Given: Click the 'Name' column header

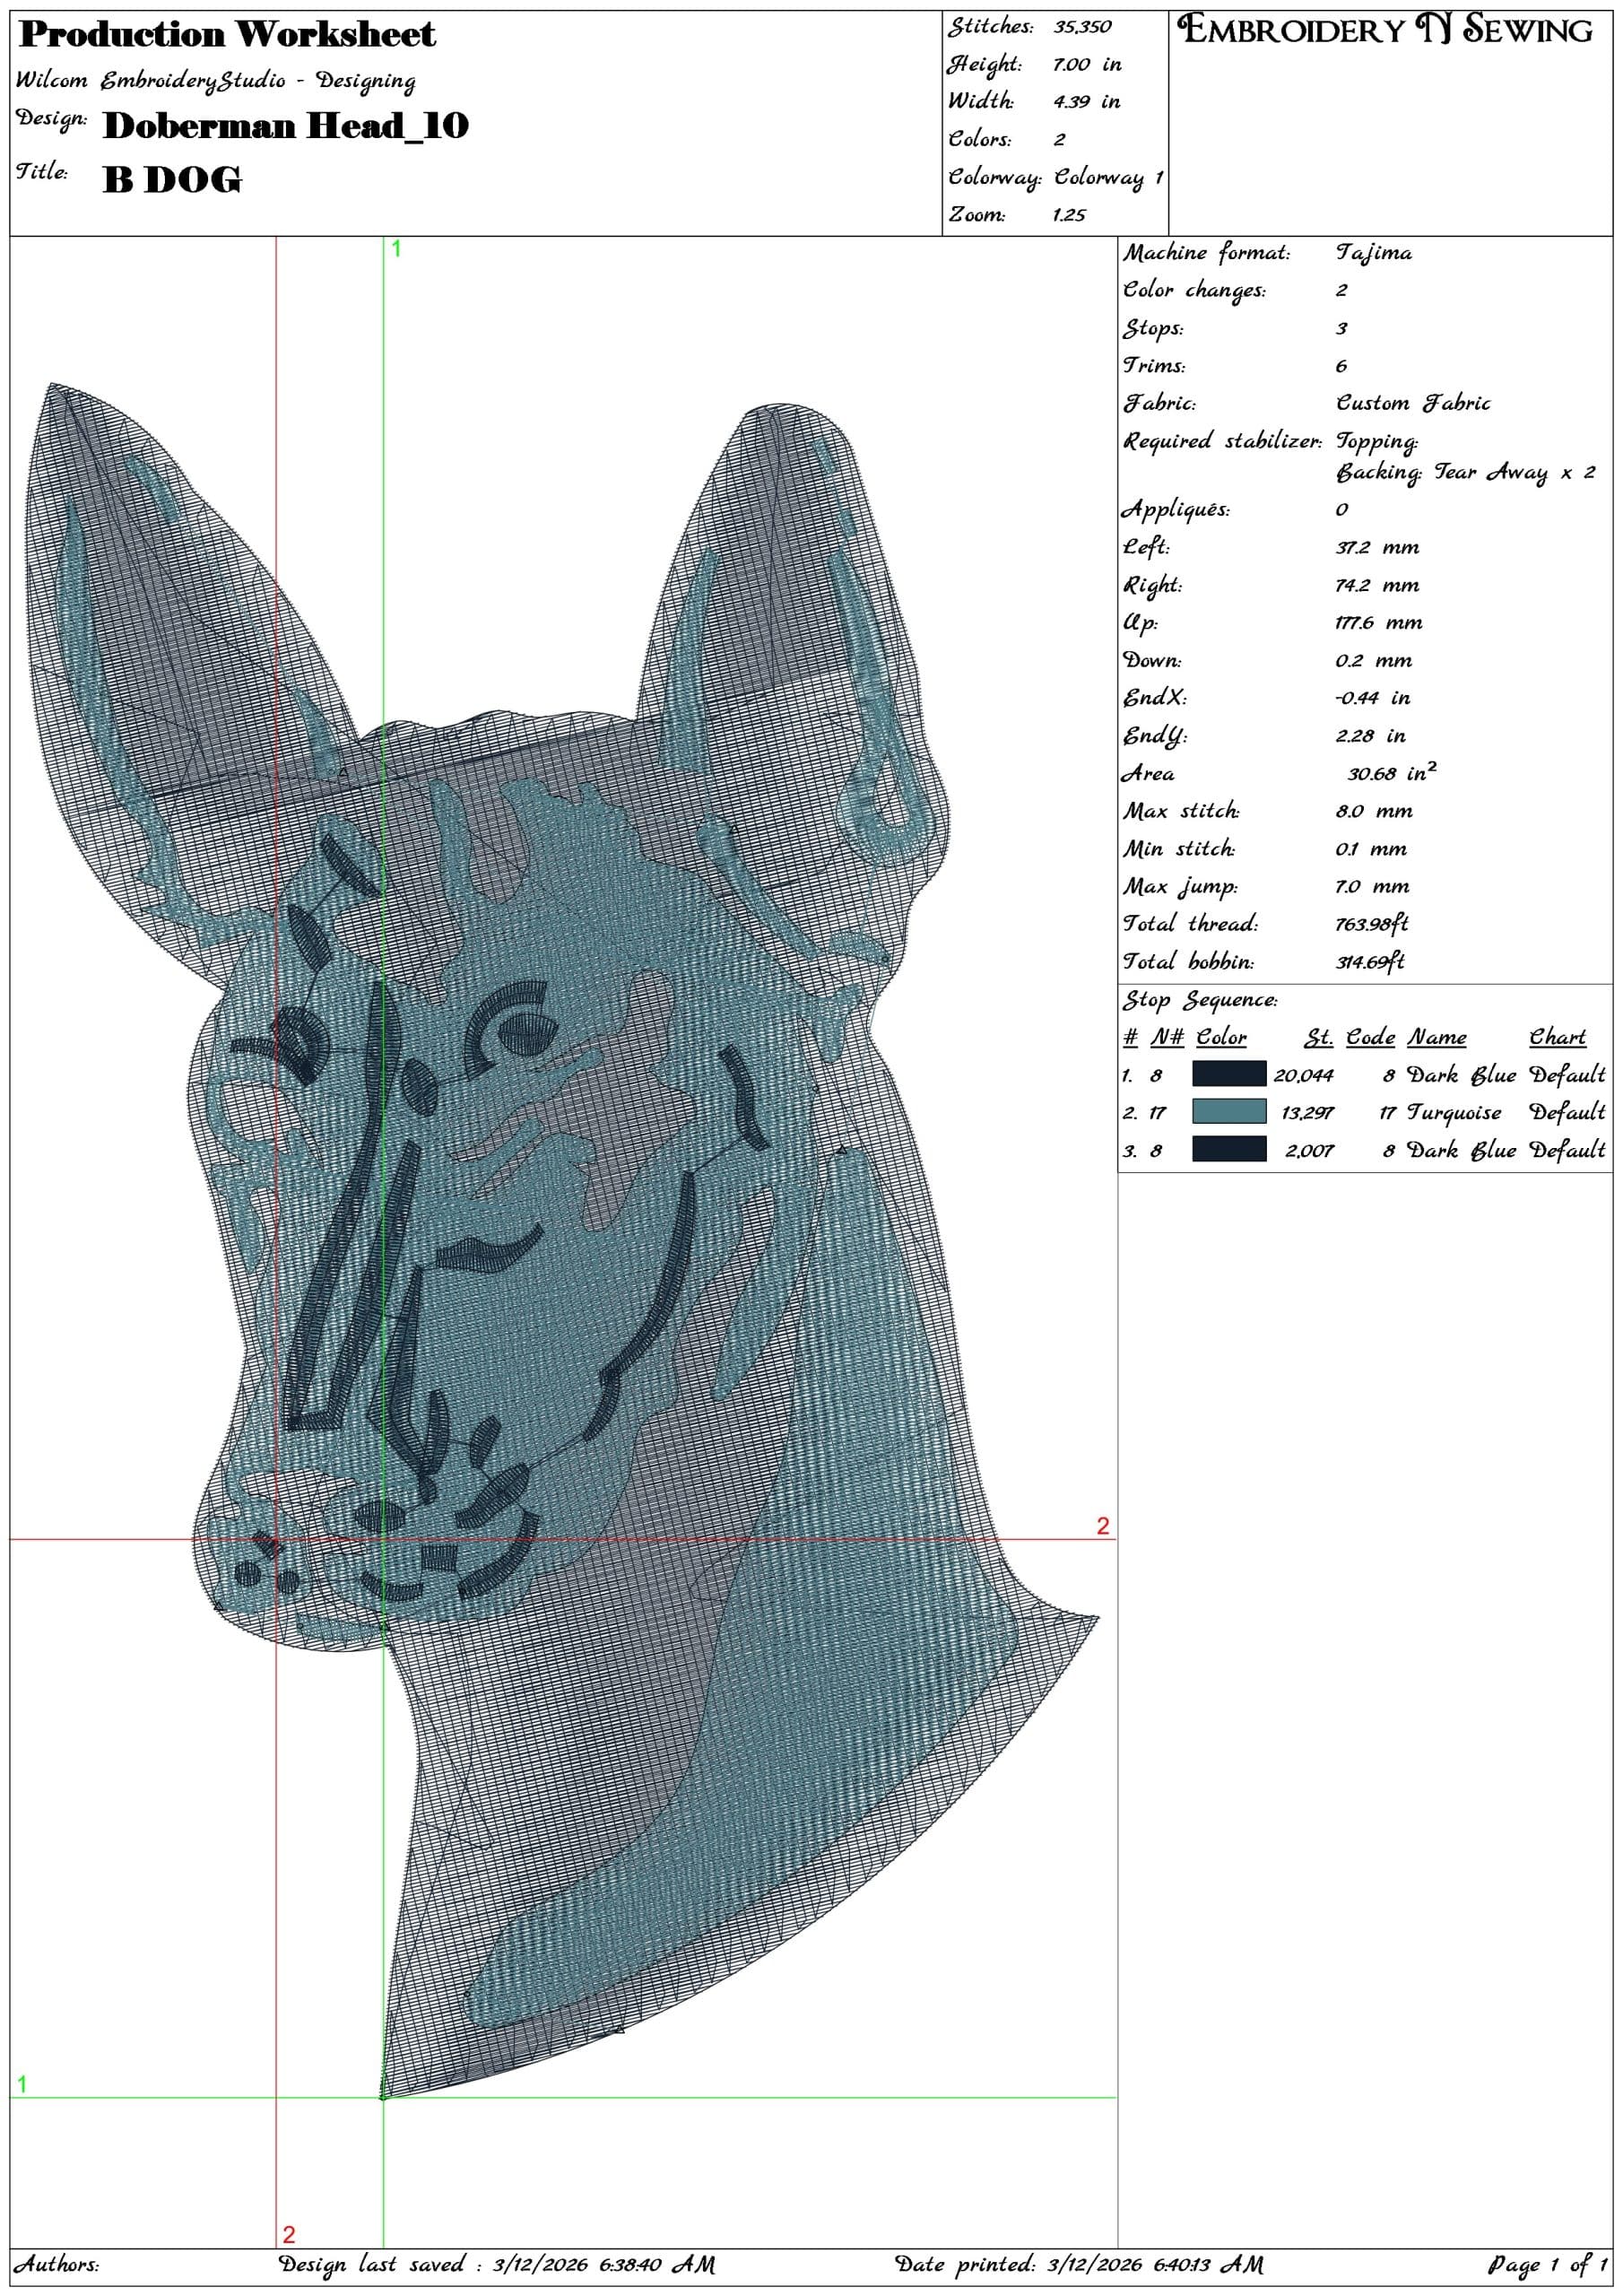Looking at the screenshot, I should pos(1436,1037).
